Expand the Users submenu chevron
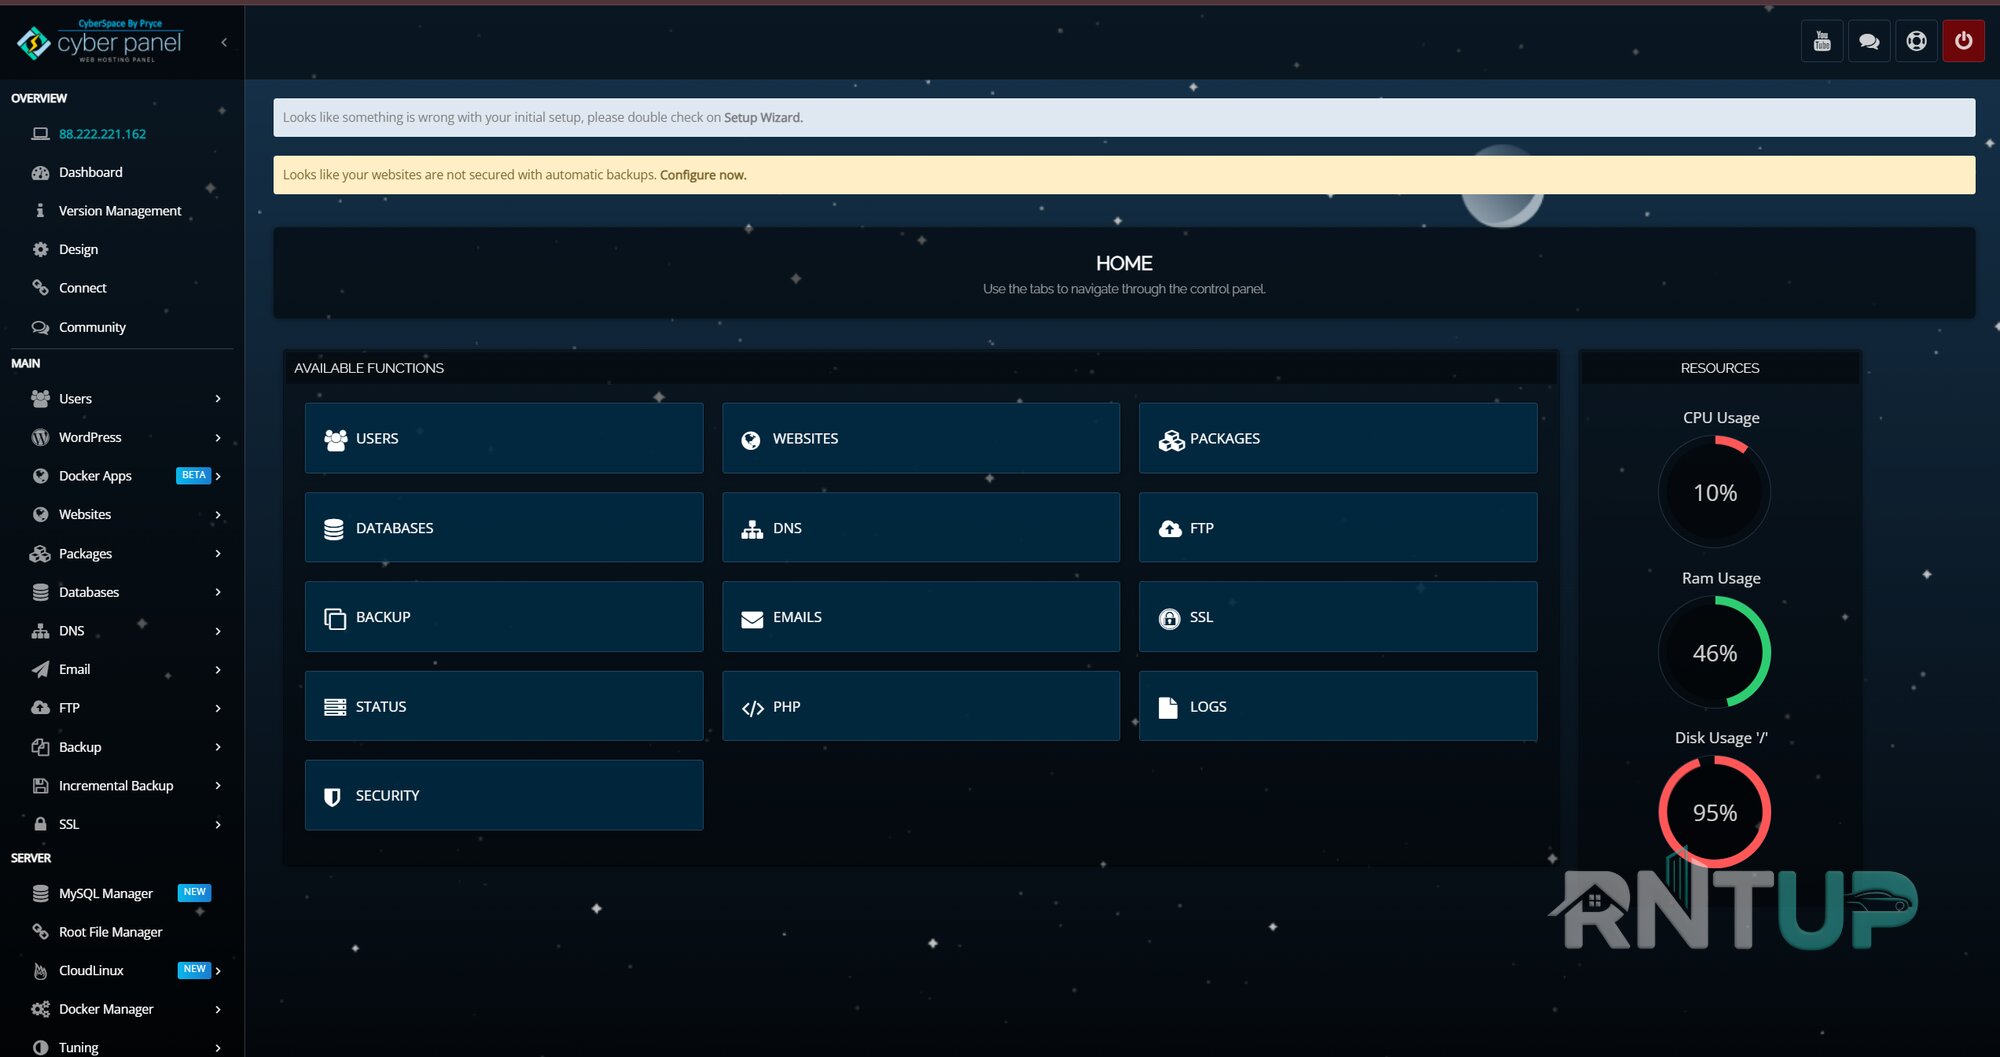The width and height of the screenshot is (2000, 1057). click(218, 399)
